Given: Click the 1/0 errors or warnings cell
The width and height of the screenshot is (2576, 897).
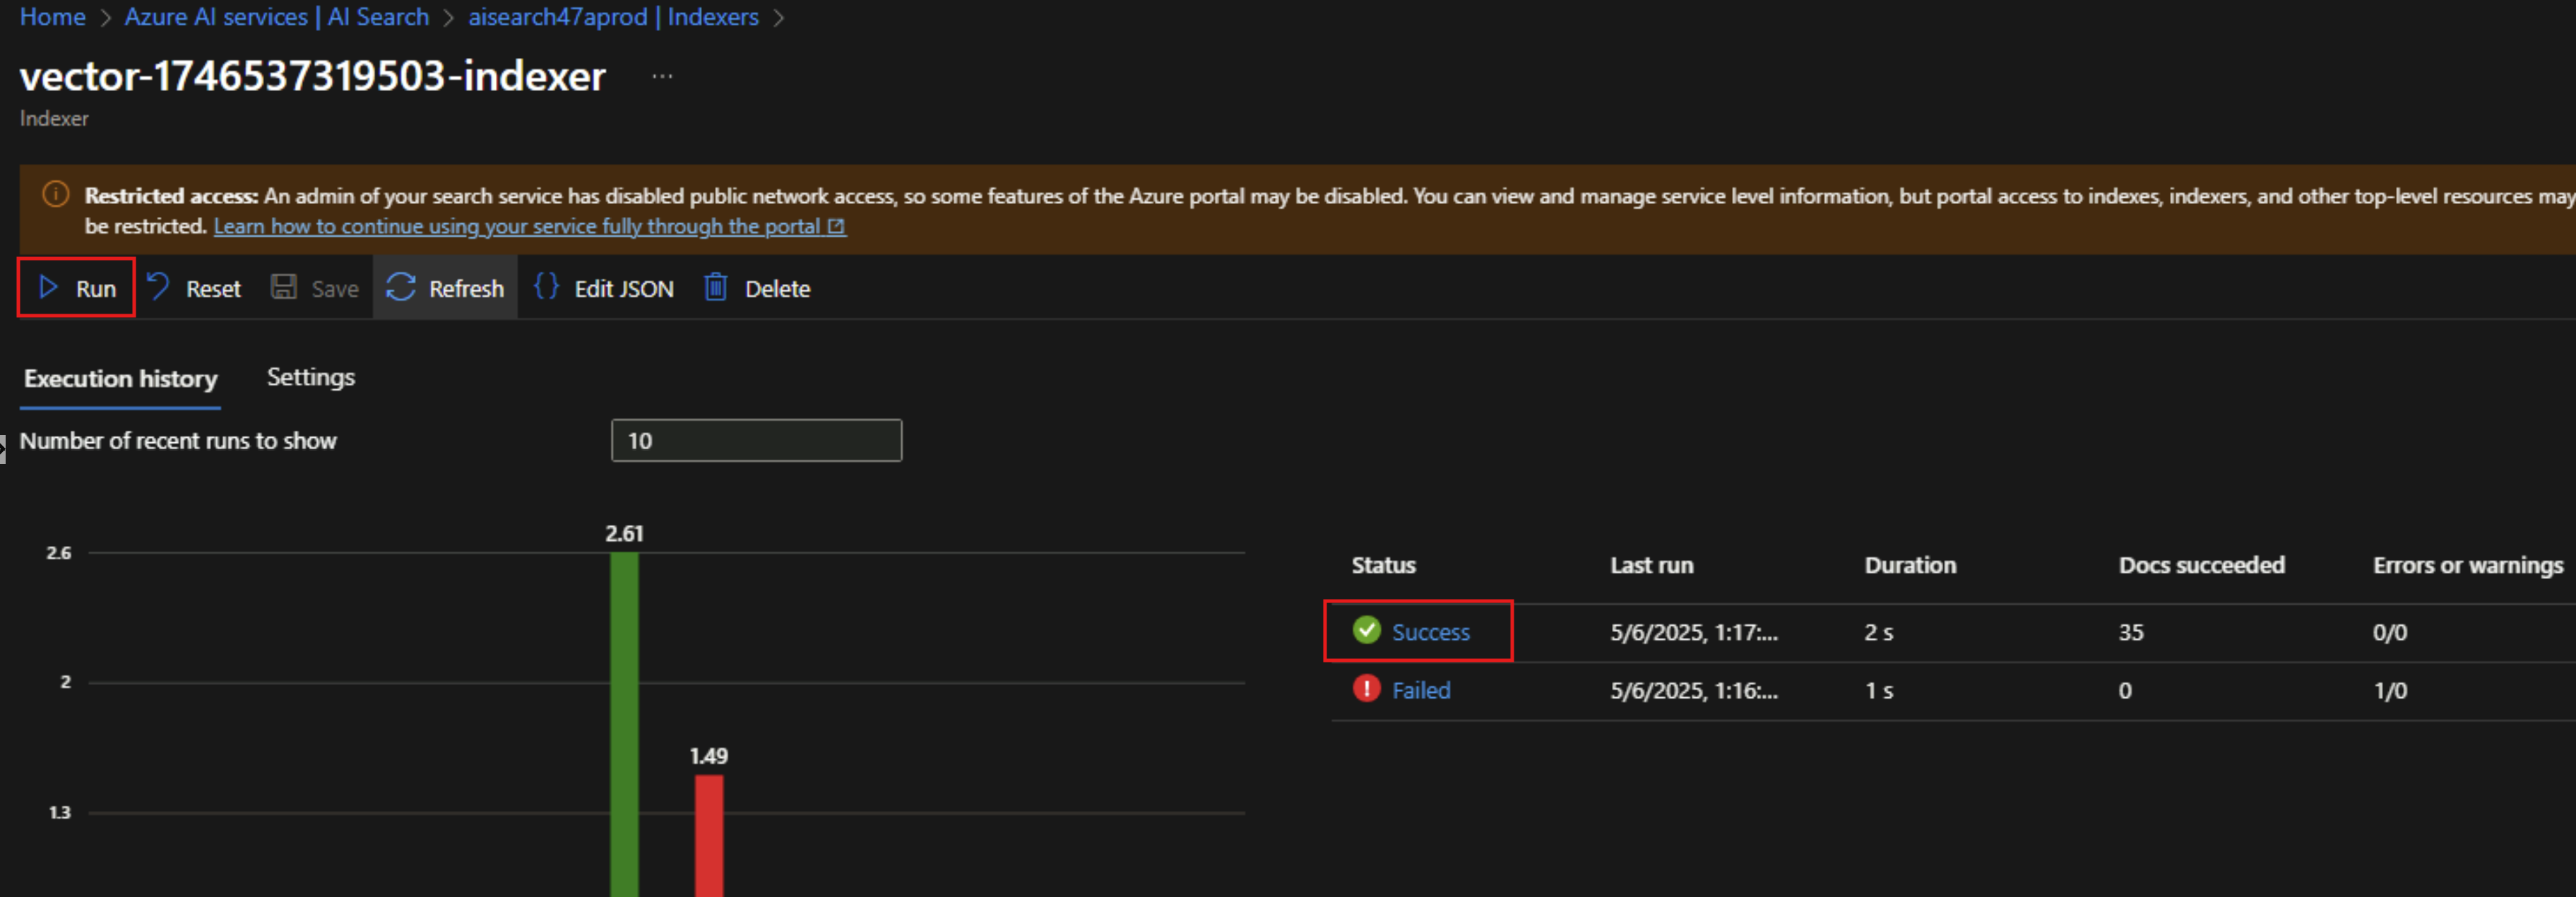Looking at the screenshot, I should 2390,690.
